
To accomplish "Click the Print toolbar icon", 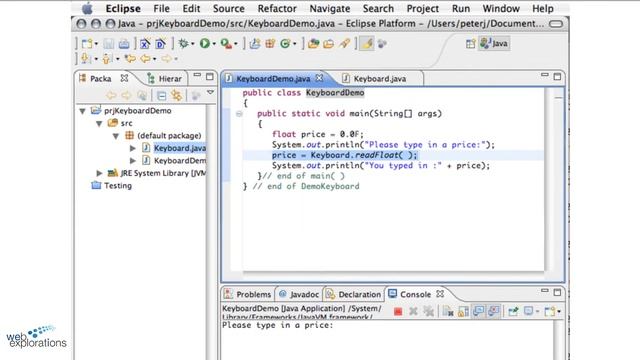I will [x=124, y=44].
